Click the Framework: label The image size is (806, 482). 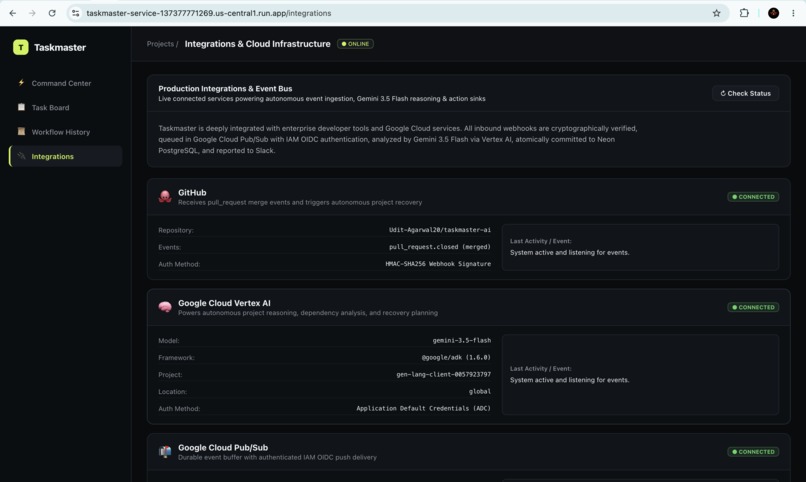[176, 358]
